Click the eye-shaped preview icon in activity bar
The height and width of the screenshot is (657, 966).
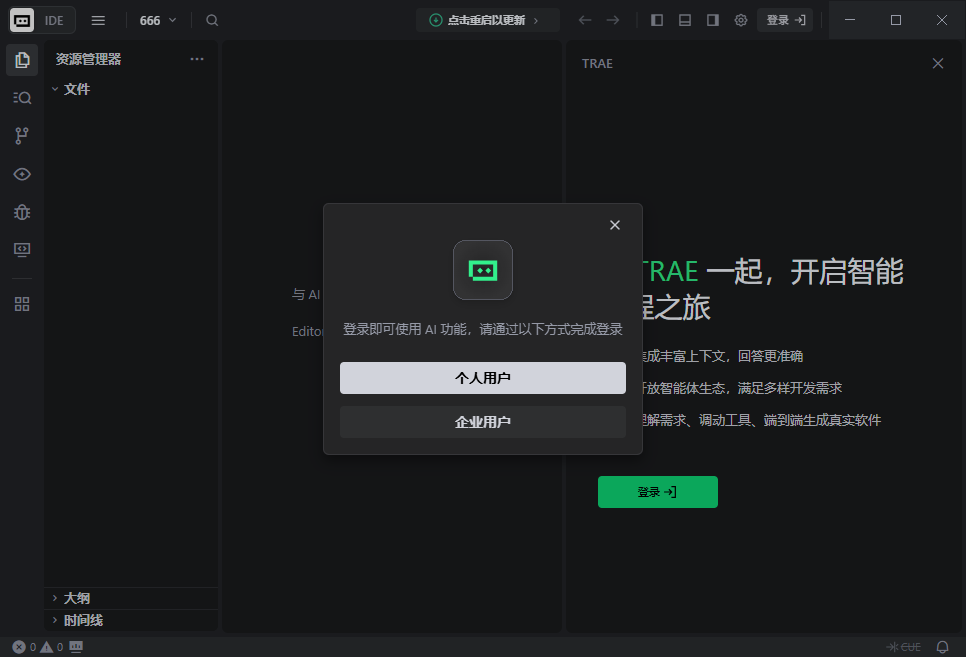point(22,174)
